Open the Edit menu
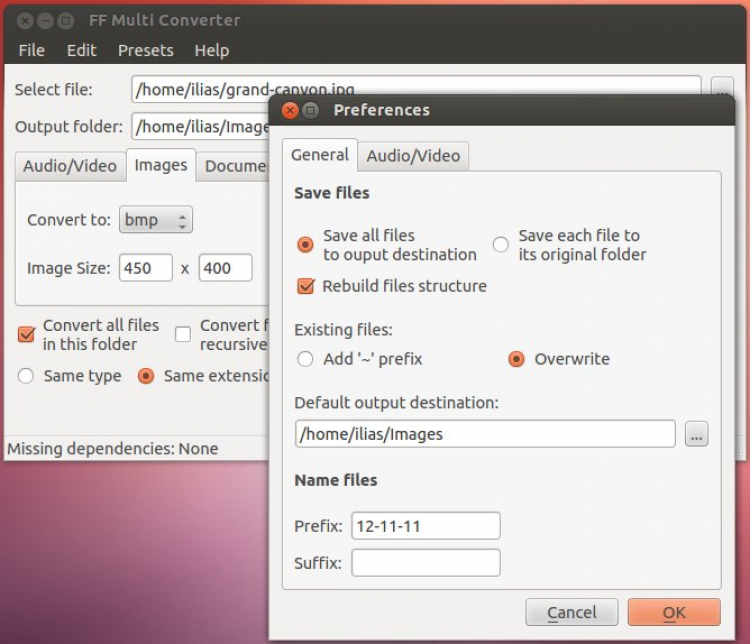The width and height of the screenshot is (750, 644). tap(81, 50)
